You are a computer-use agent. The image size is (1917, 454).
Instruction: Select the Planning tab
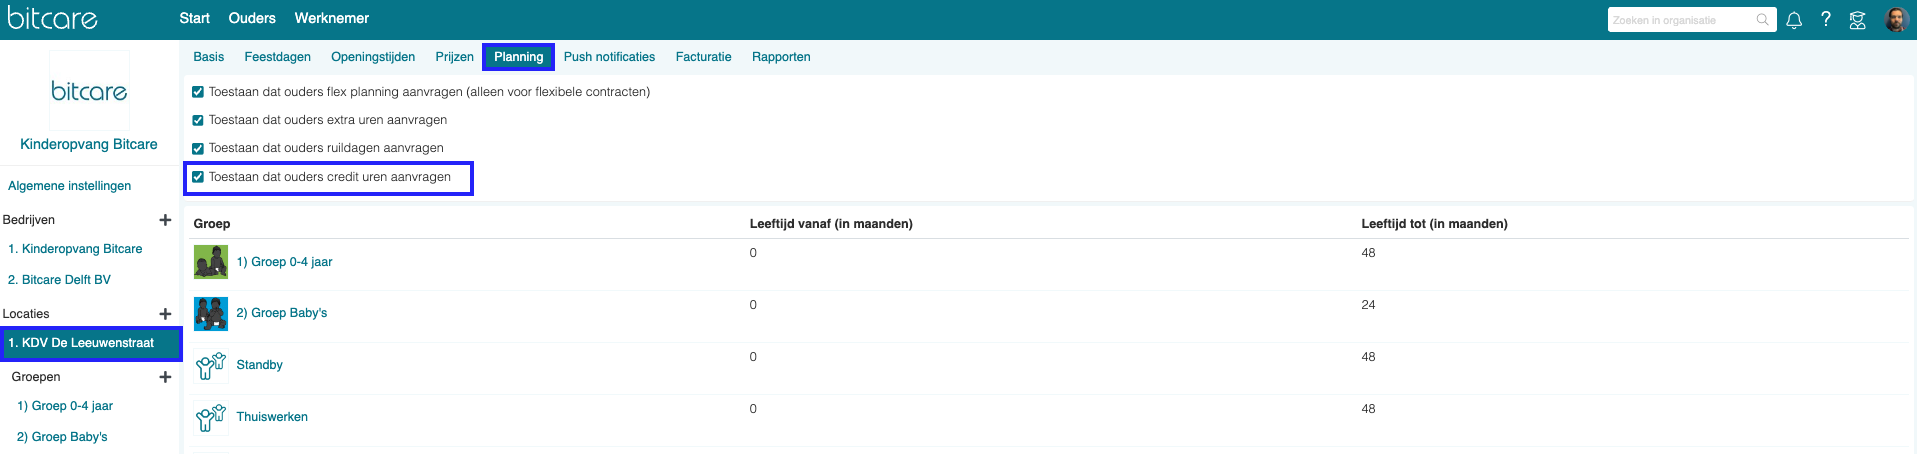coord(519,57)
